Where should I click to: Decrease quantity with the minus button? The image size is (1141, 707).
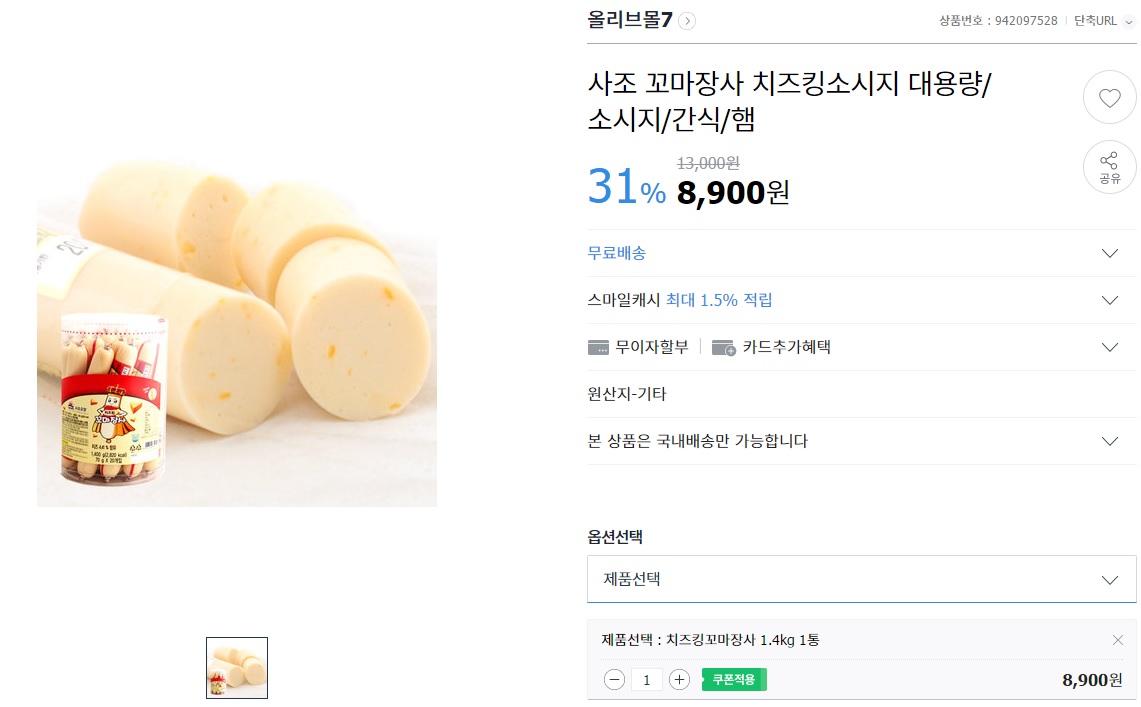615,680
